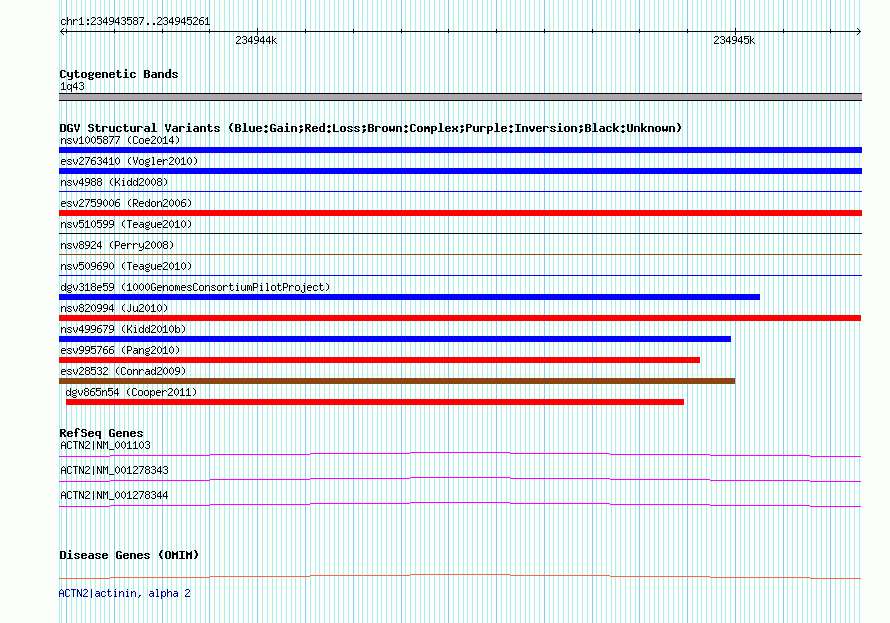The image size is (890, 623).
Task: Select the Disease Genes (OMIM) track heading
Action: [x=129, y=555]
